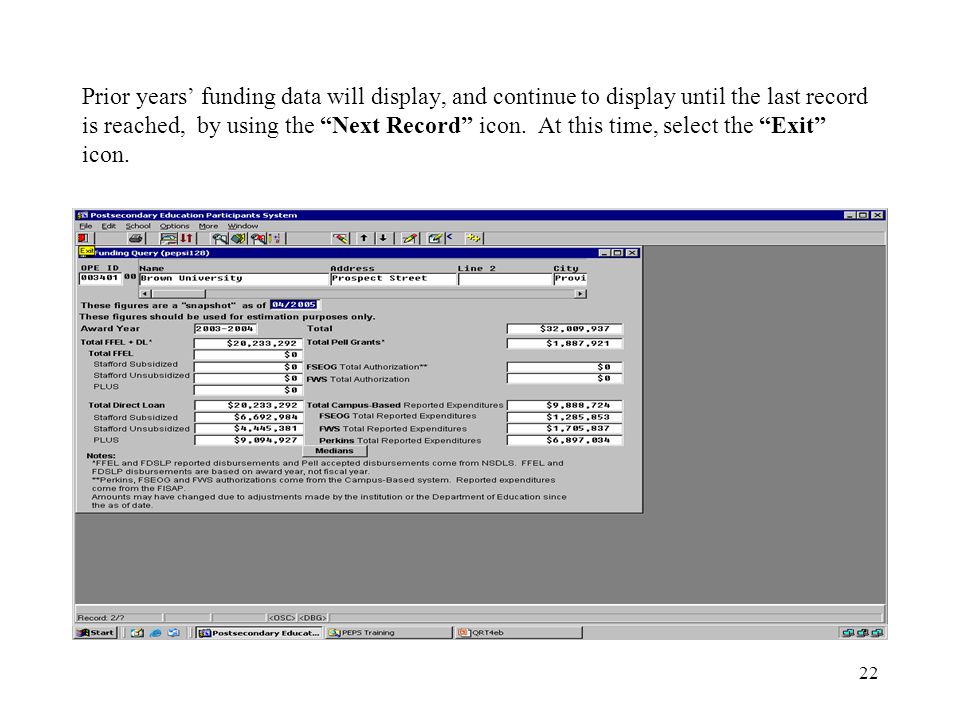Click the <OSC> status bar indicator

point(282,618)
